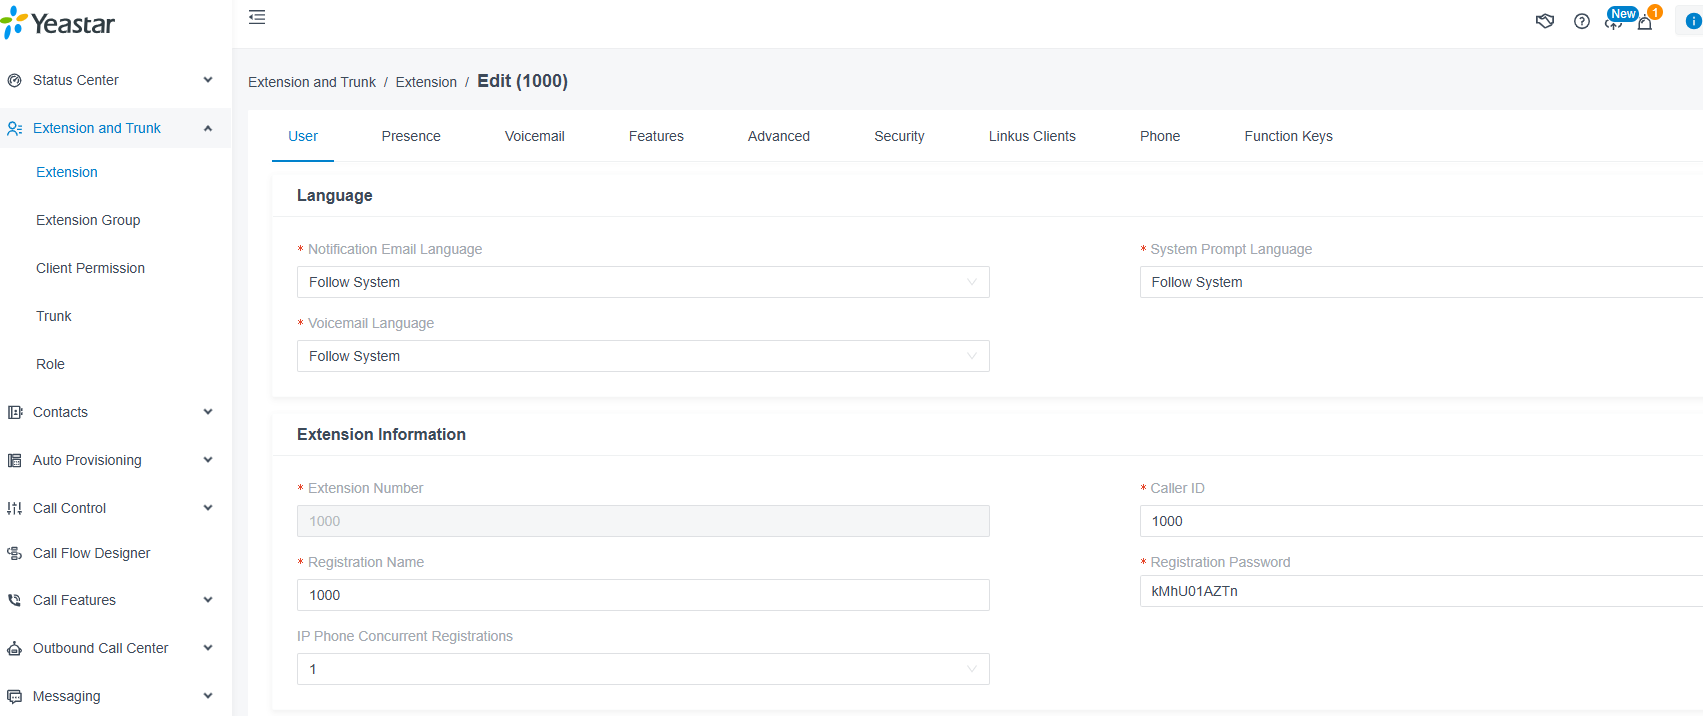Screen dimensions: 1703x716
Task: Open Call Flow Designer menu item
Action: pos(91,553)
